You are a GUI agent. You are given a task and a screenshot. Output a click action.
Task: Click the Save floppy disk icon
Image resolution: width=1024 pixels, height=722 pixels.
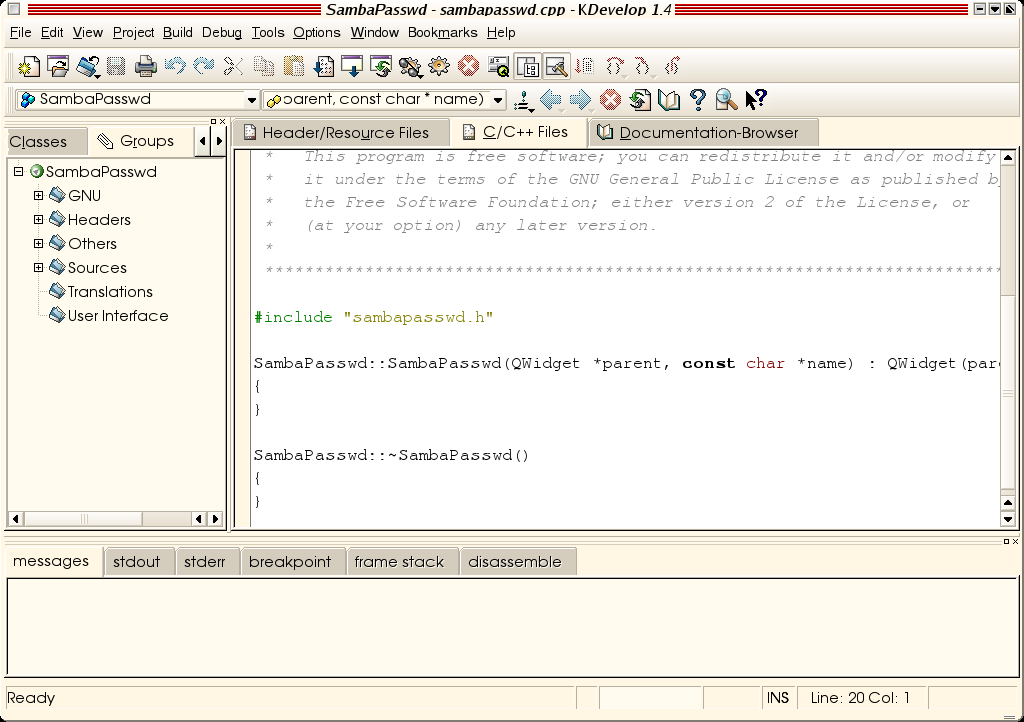(x=116, y=66)
